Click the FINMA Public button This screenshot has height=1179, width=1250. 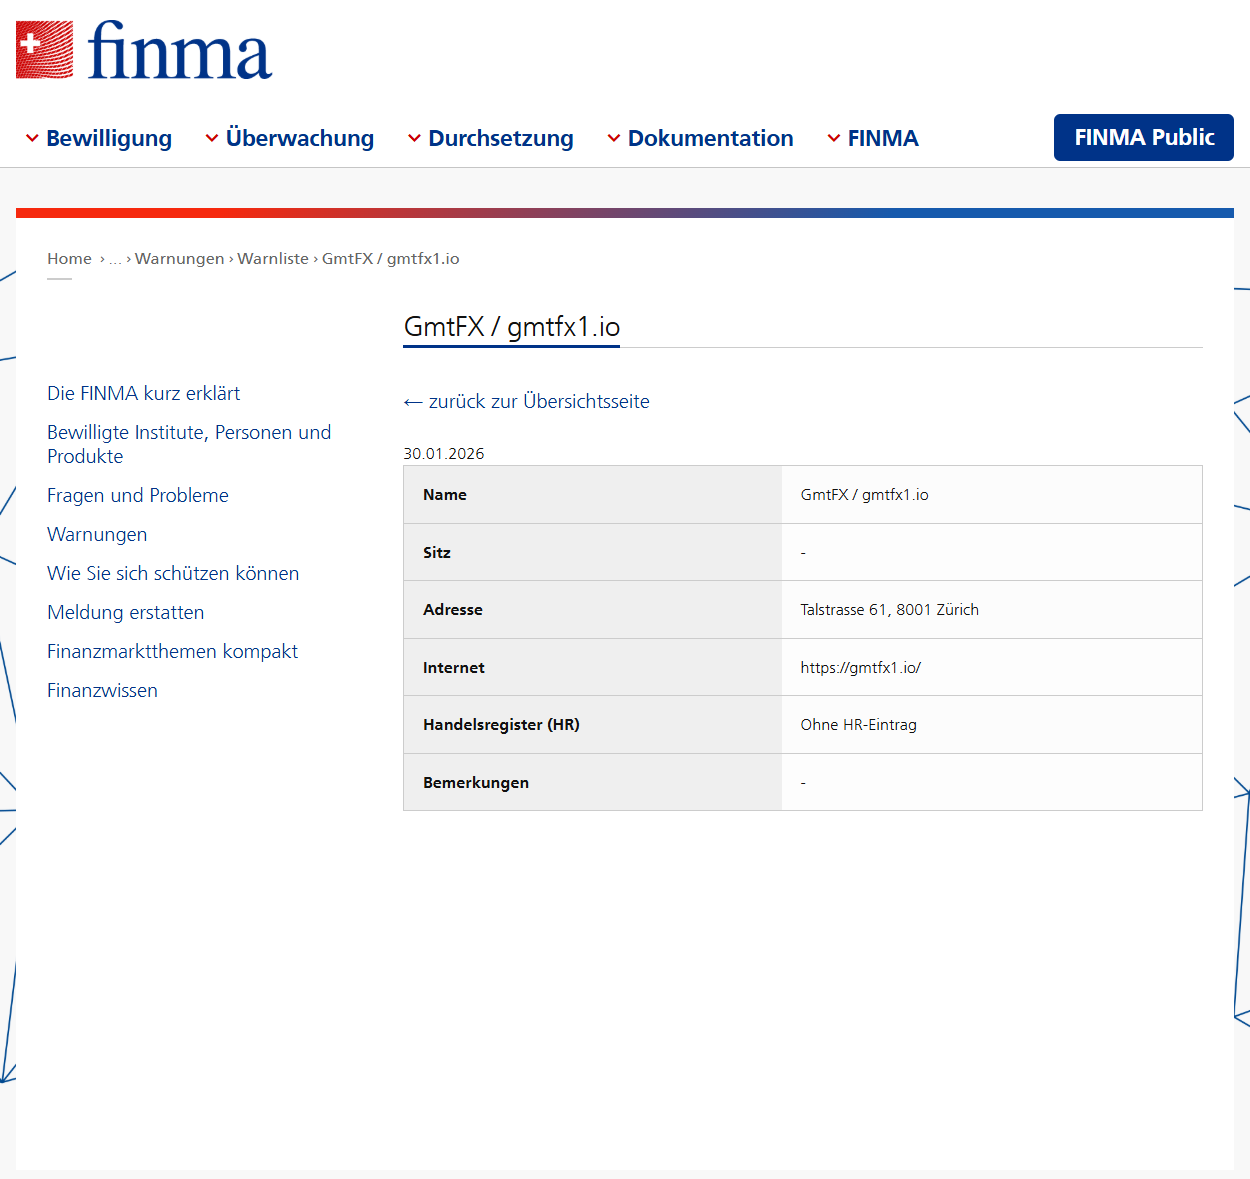click(1144, 137)
